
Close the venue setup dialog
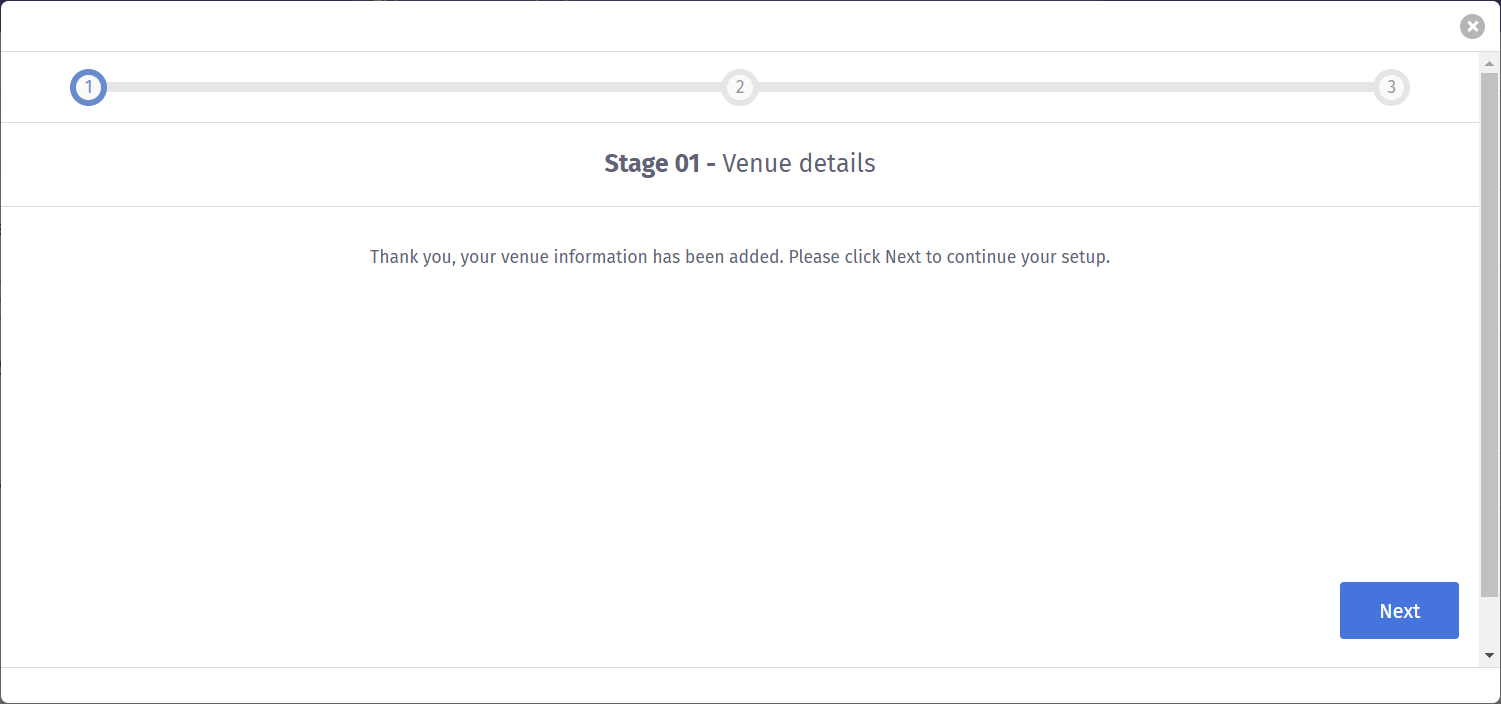coord(1471,27)
